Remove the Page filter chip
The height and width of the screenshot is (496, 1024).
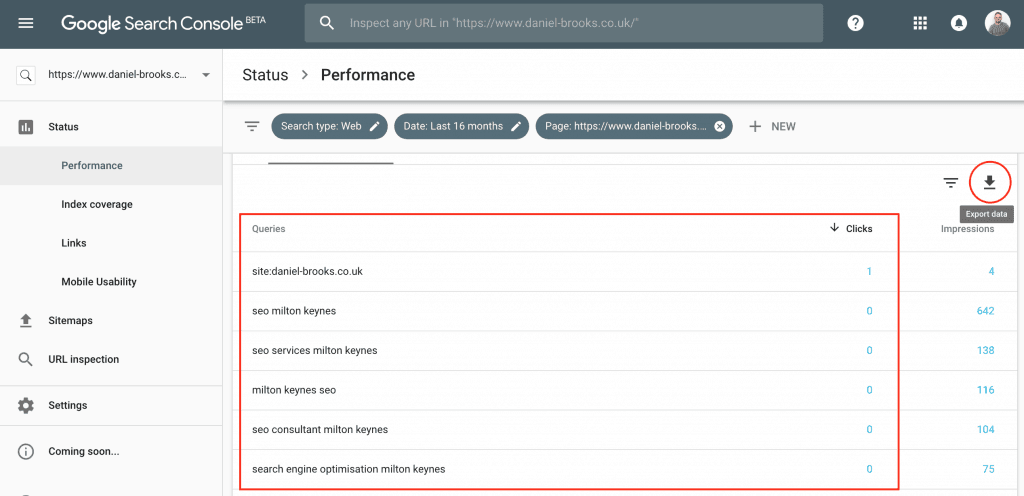coord(720,127)
